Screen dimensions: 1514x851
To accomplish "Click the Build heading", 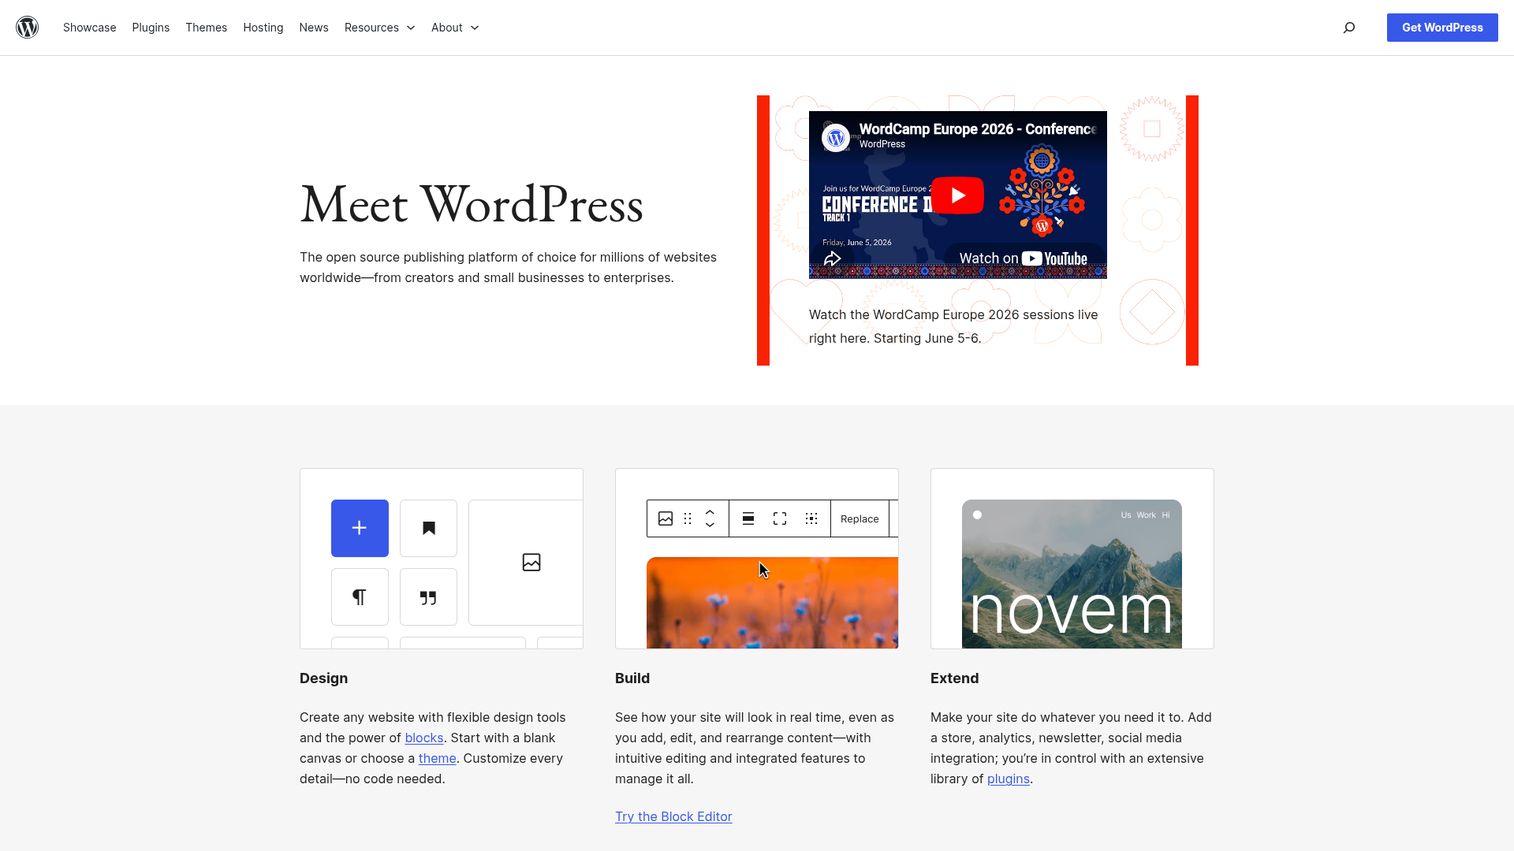I will pos(632,678).
